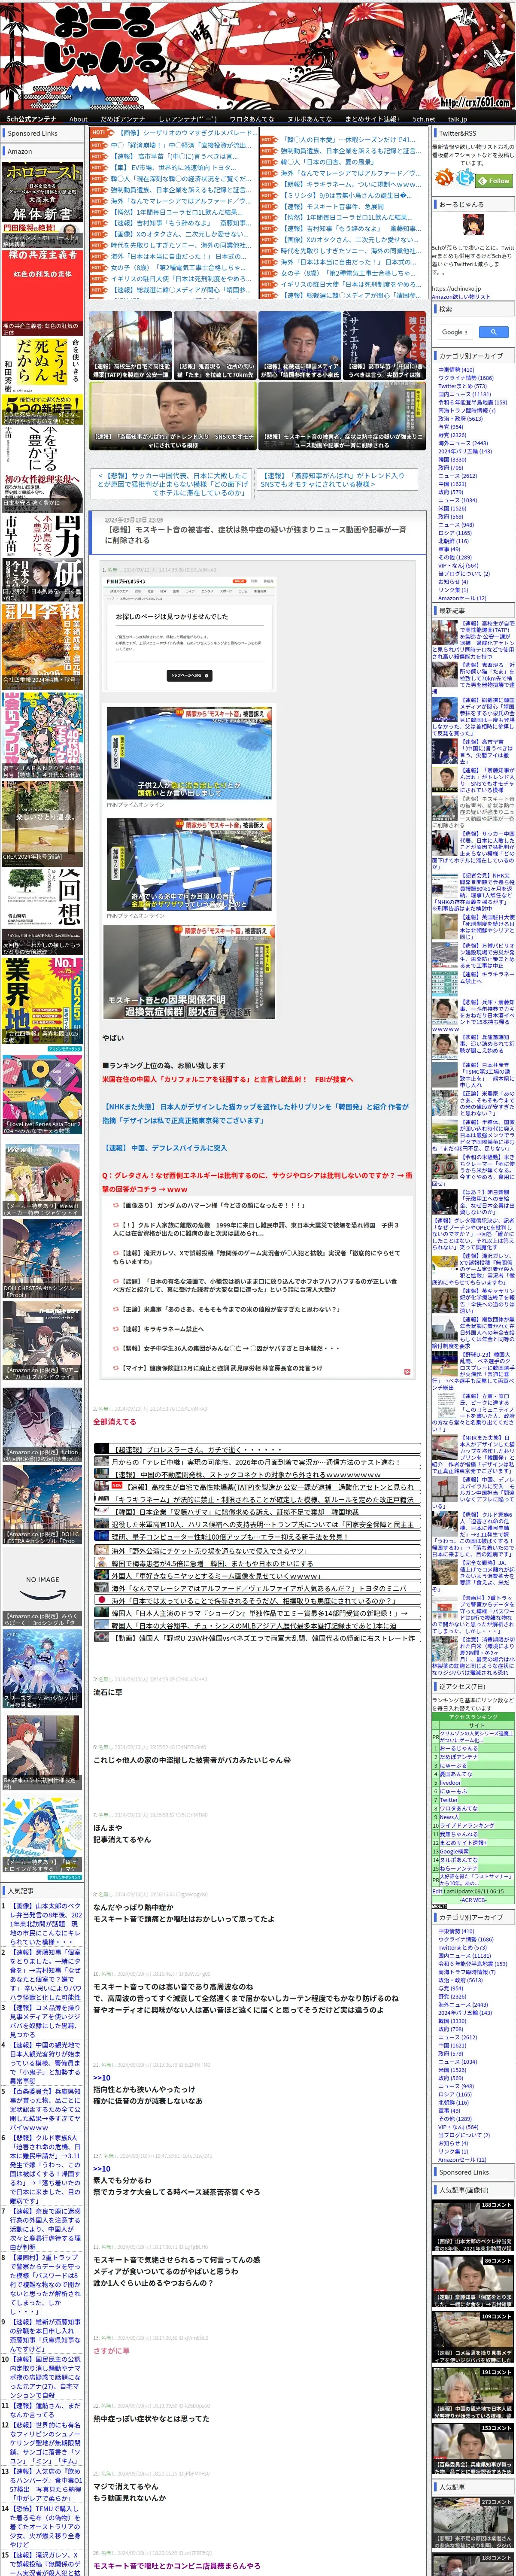Open the ワロタあんてな nav tab

tap(251, 118)
